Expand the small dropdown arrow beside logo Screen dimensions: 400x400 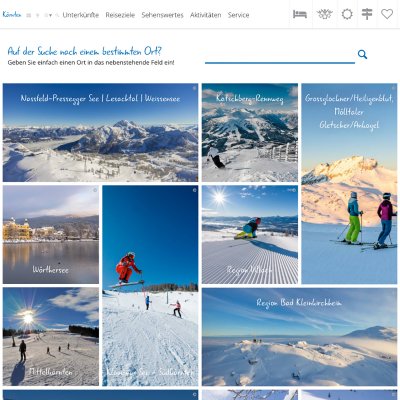[50, 15]
